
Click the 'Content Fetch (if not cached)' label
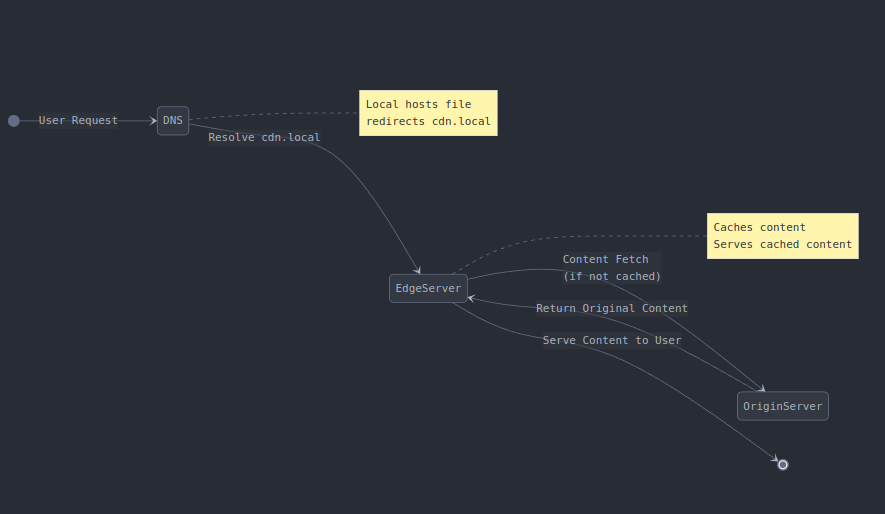(612, 267)
